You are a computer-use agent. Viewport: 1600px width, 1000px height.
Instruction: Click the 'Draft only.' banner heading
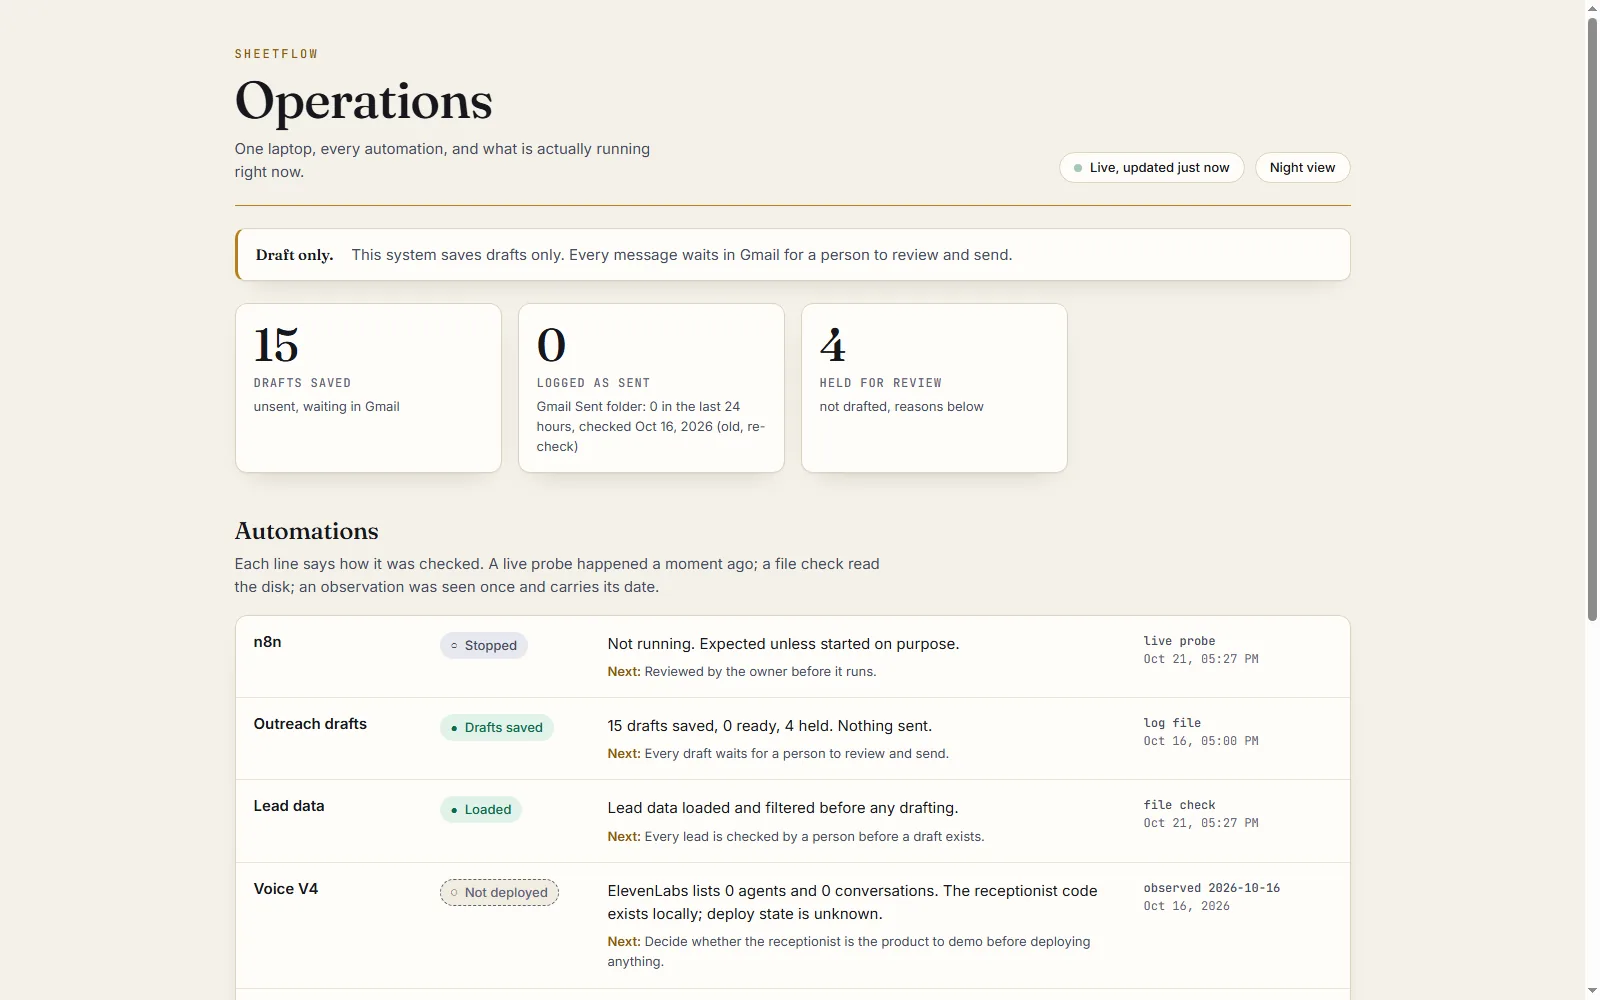click(x=294, y=255)
